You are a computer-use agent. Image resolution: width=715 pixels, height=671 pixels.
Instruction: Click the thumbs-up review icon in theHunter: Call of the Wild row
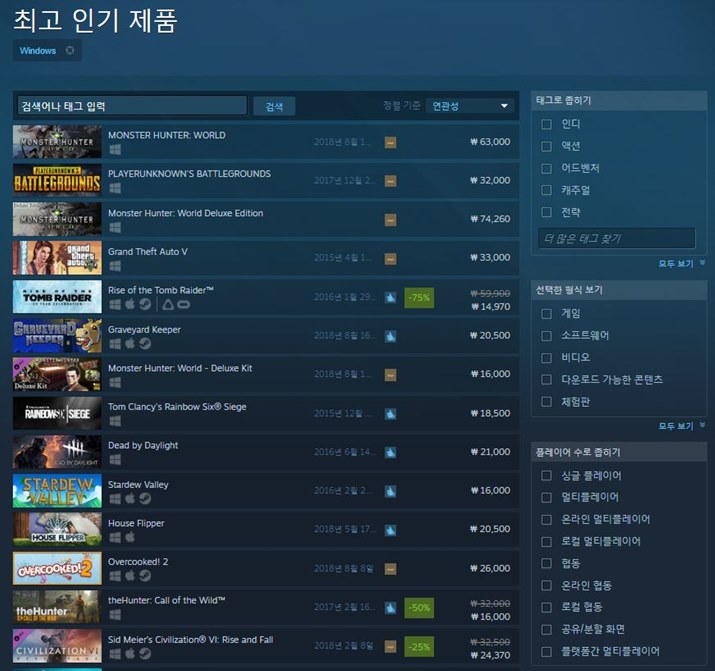coord(390,608)
